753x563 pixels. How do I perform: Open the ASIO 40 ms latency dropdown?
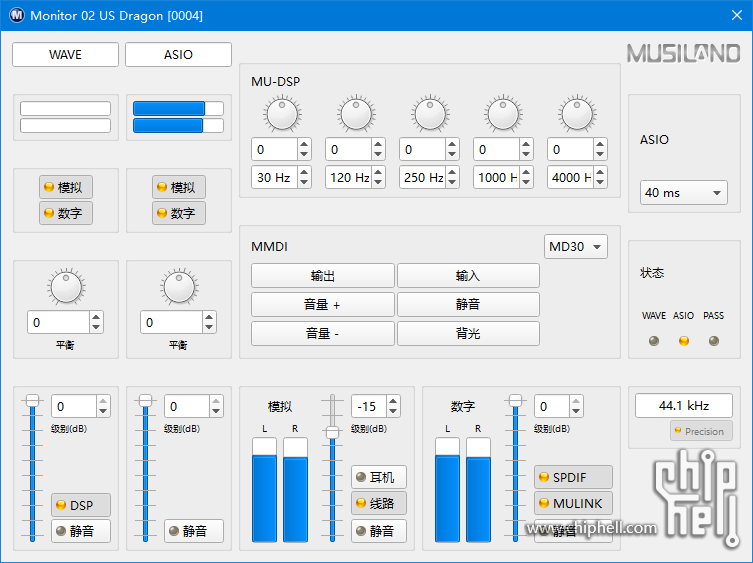point(683,193)
